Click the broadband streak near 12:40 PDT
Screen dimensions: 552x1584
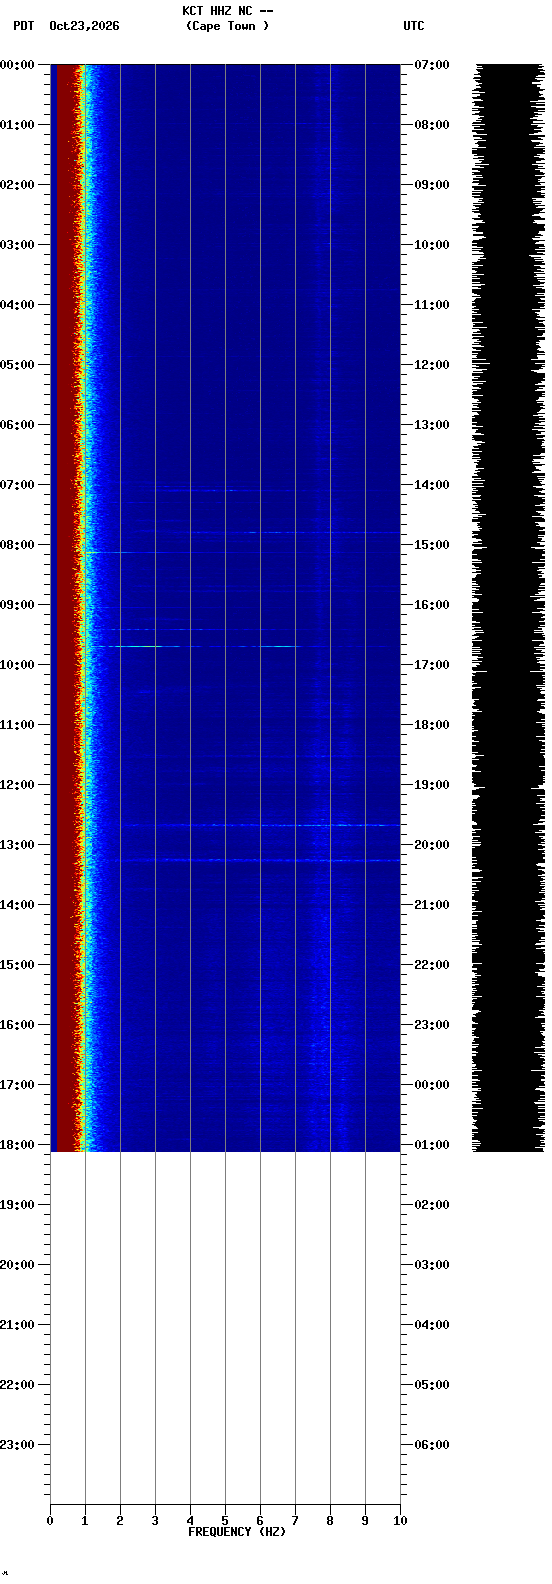click(260, 825)
